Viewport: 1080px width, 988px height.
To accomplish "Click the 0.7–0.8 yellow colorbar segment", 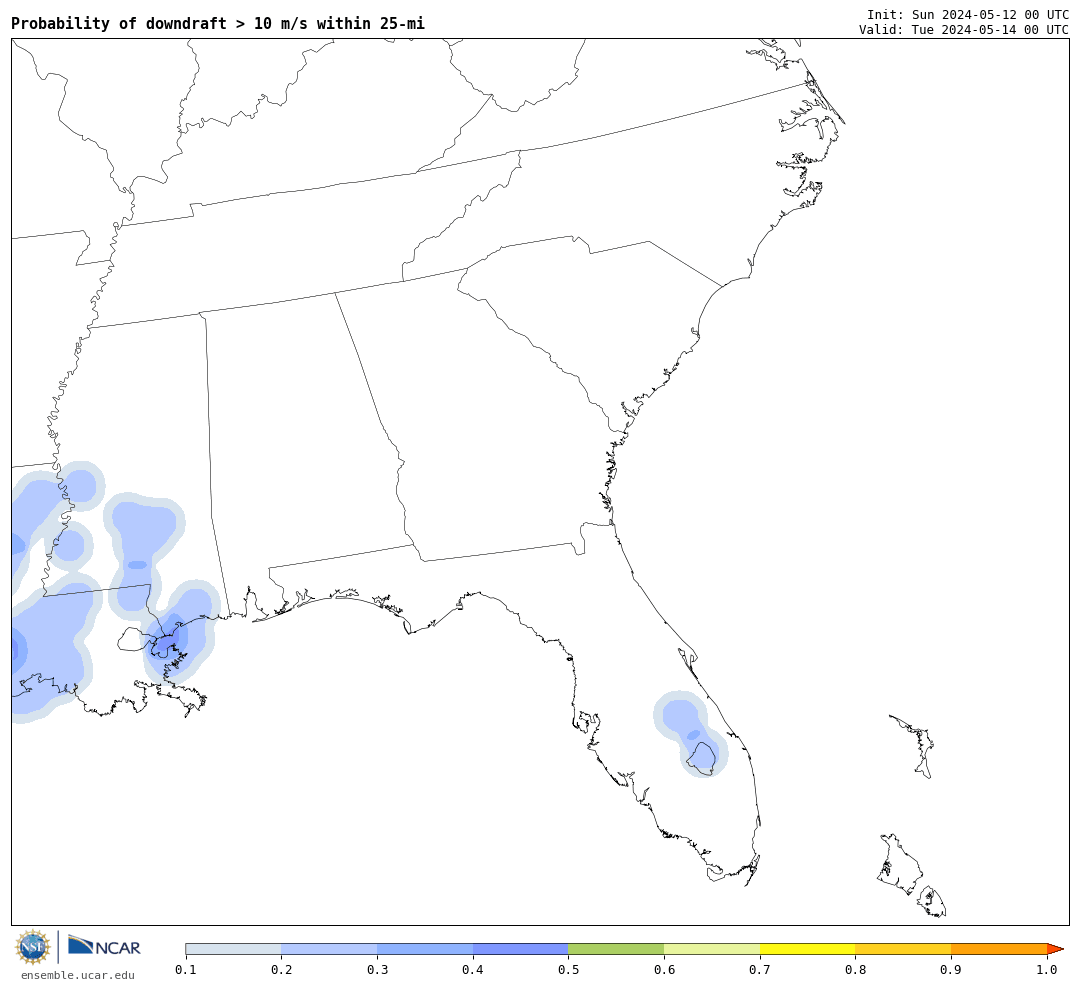I will [807, 949].
